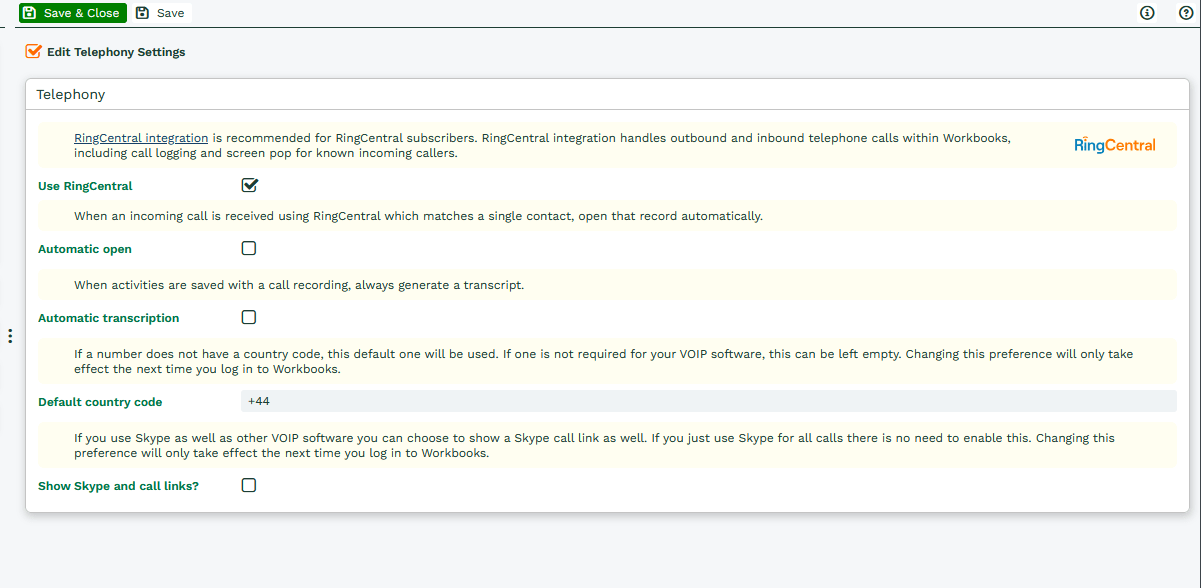1201x588 pixels.
Task: Click the Save & Close button
Action: (72, 13)
